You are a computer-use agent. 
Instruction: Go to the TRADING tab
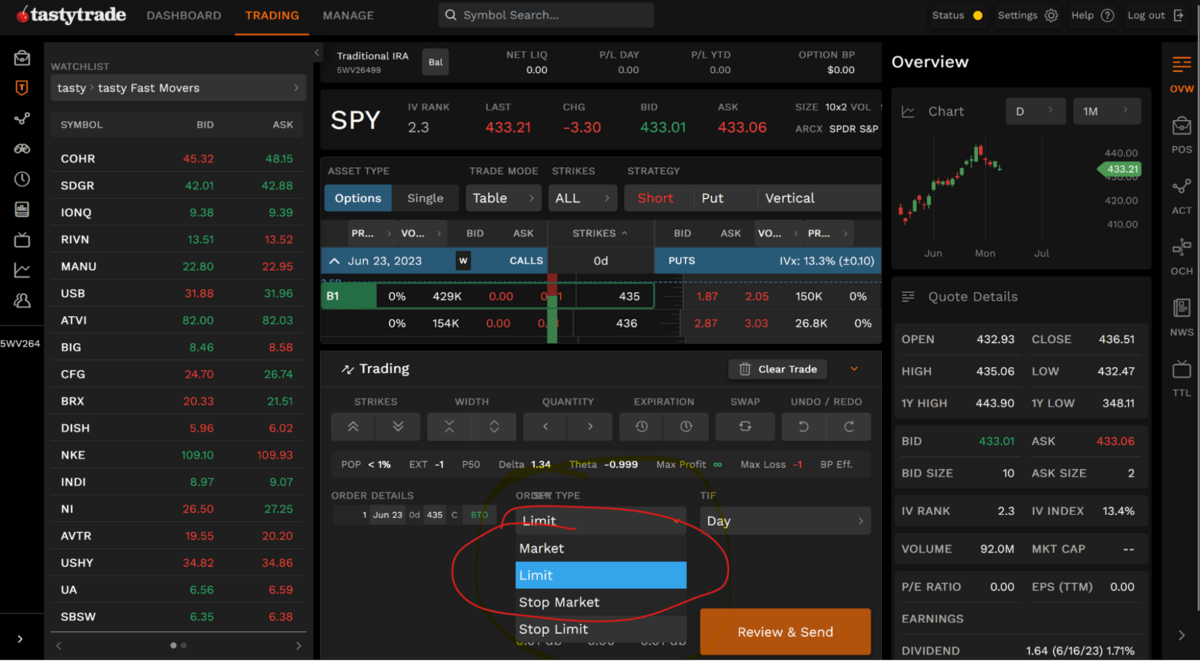click(x=272, y=15)
